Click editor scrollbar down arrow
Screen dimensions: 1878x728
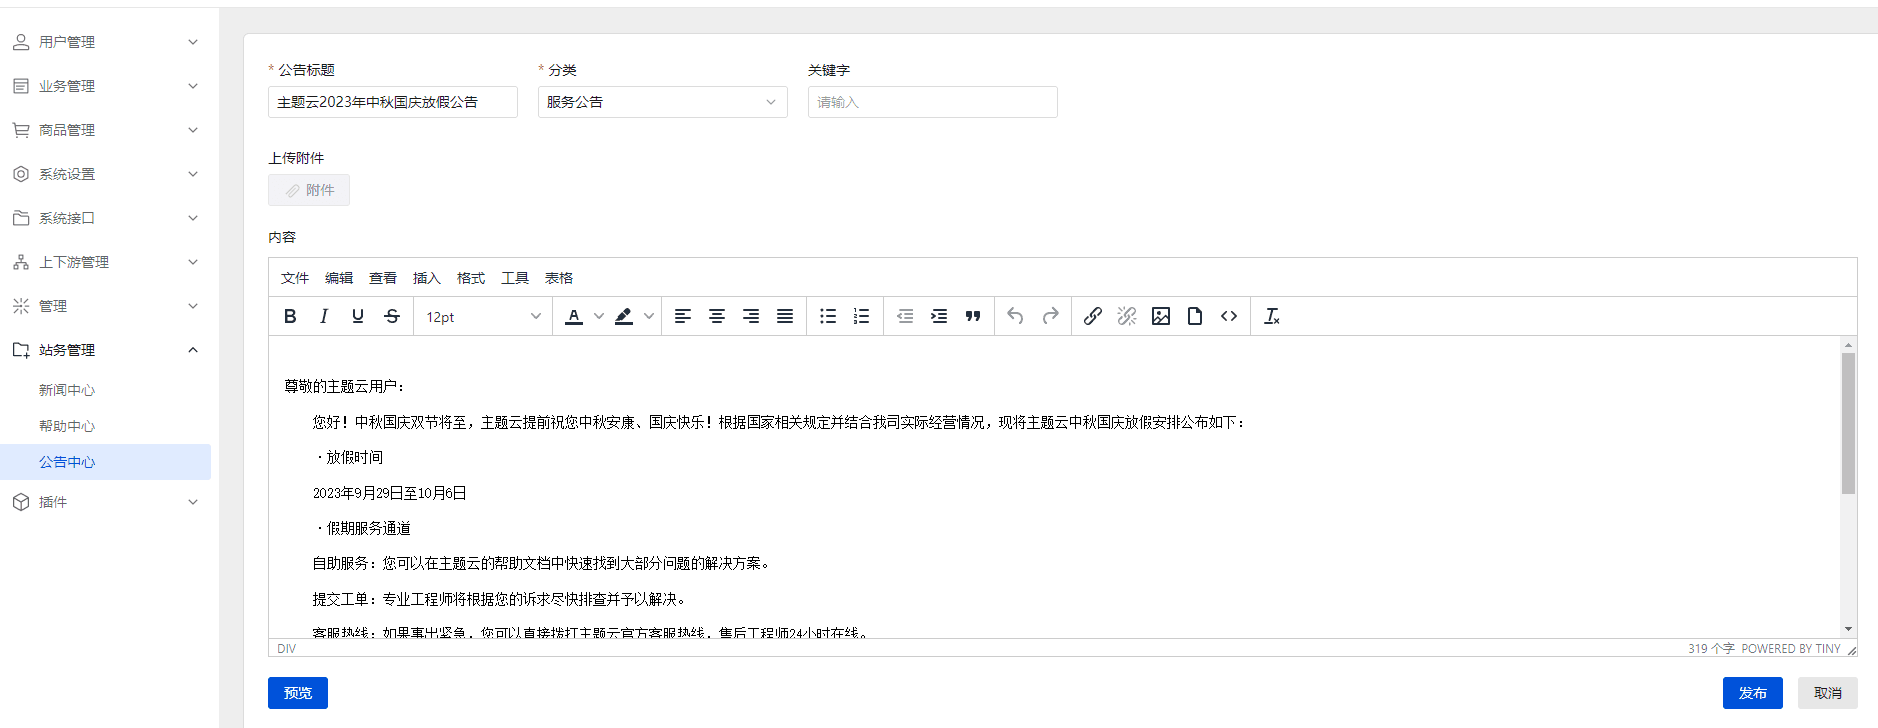pyautogui.click(x=1848, y=629)
